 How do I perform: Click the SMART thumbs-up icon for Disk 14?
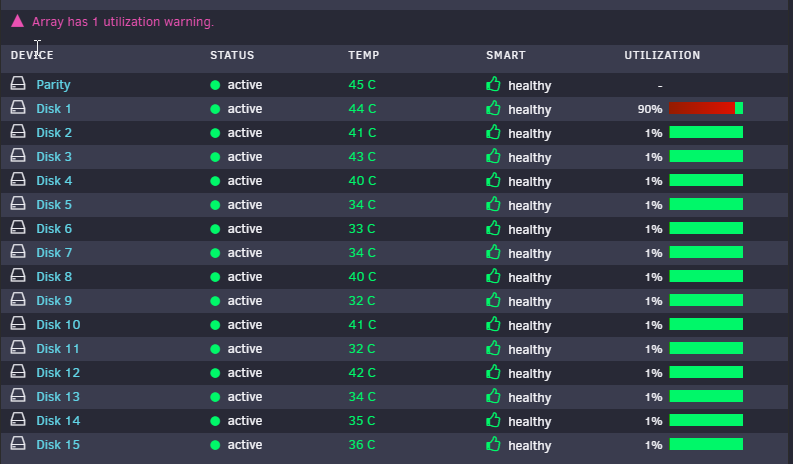click(x=493, y=420)
